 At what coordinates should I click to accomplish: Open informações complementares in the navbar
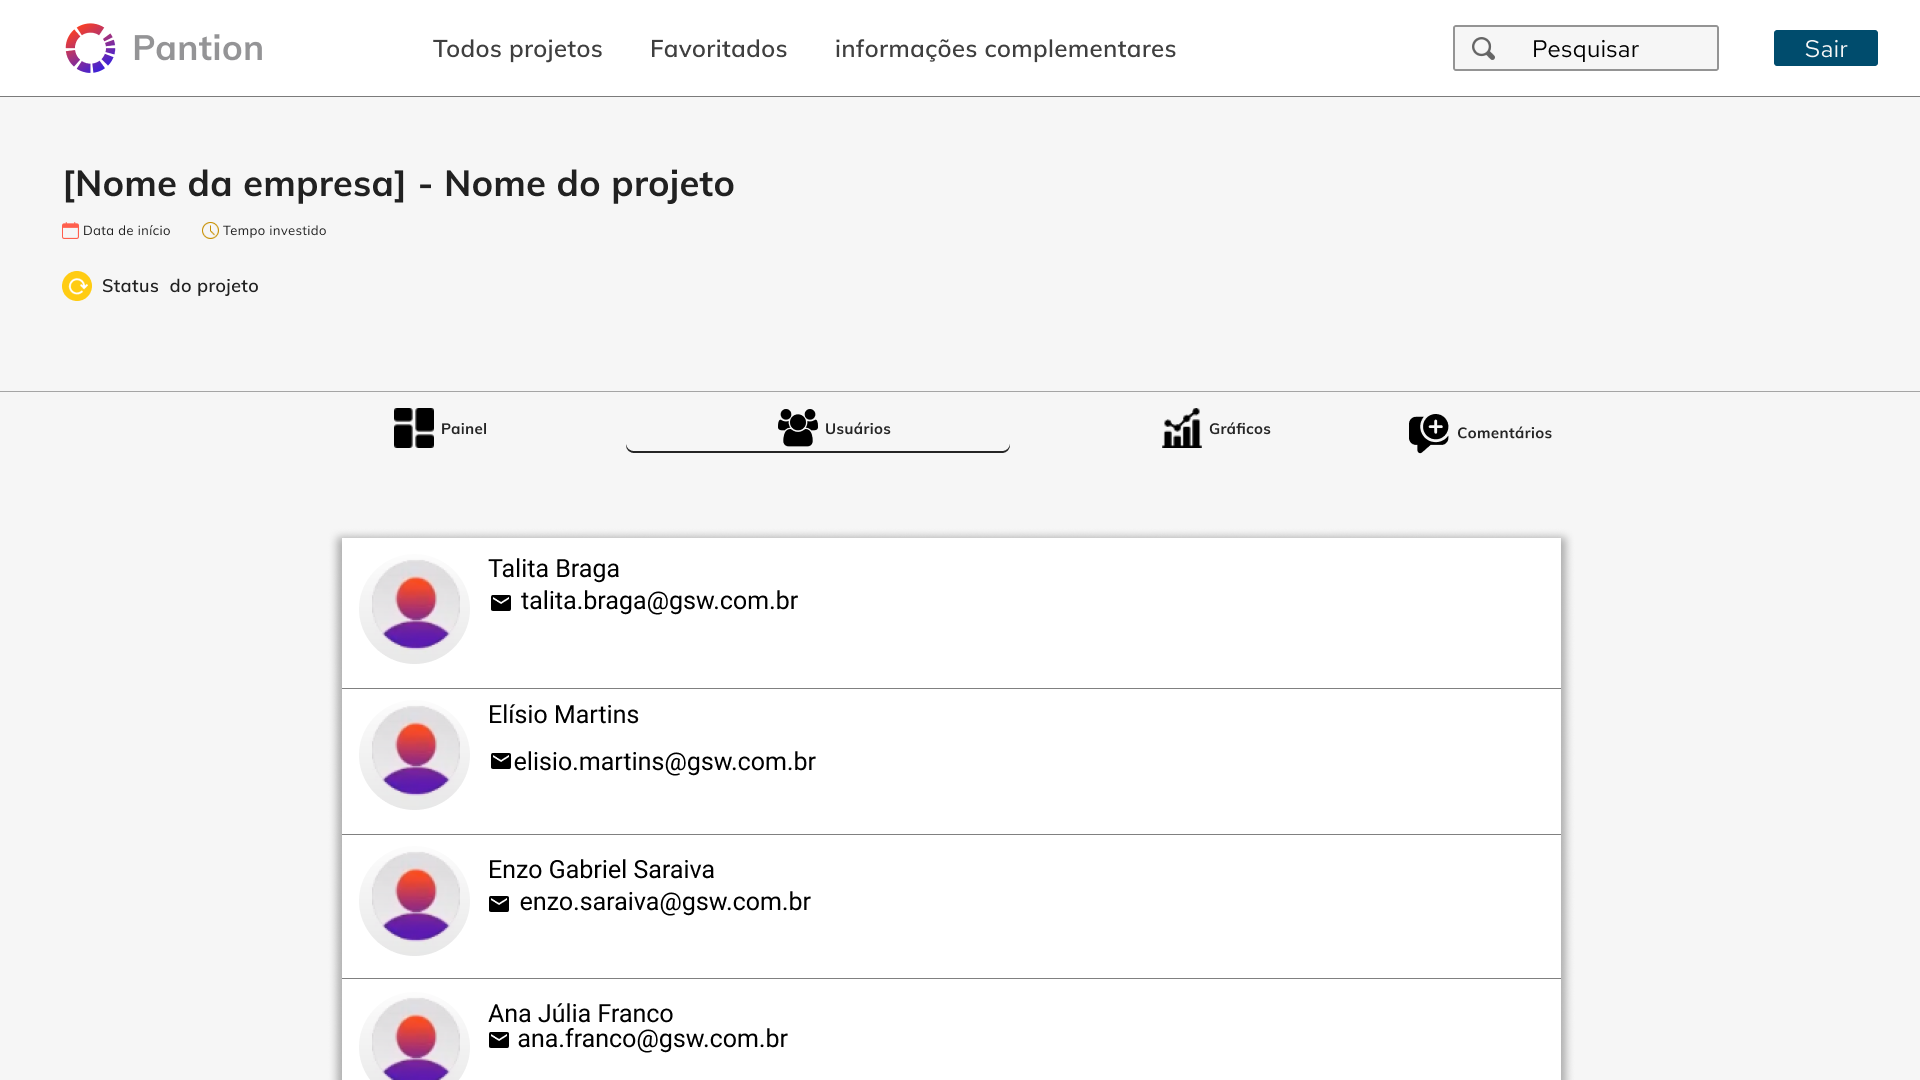click(1006, 48)
